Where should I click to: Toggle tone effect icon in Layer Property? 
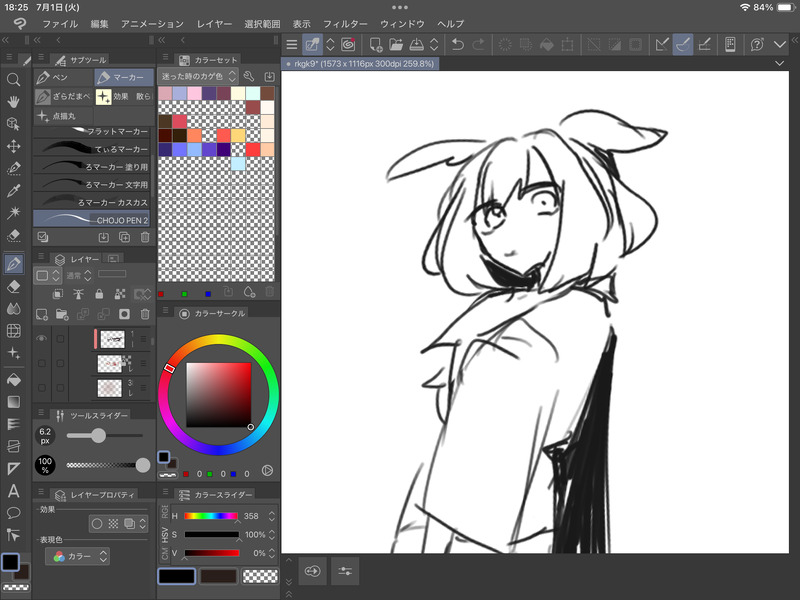(113, 523)
